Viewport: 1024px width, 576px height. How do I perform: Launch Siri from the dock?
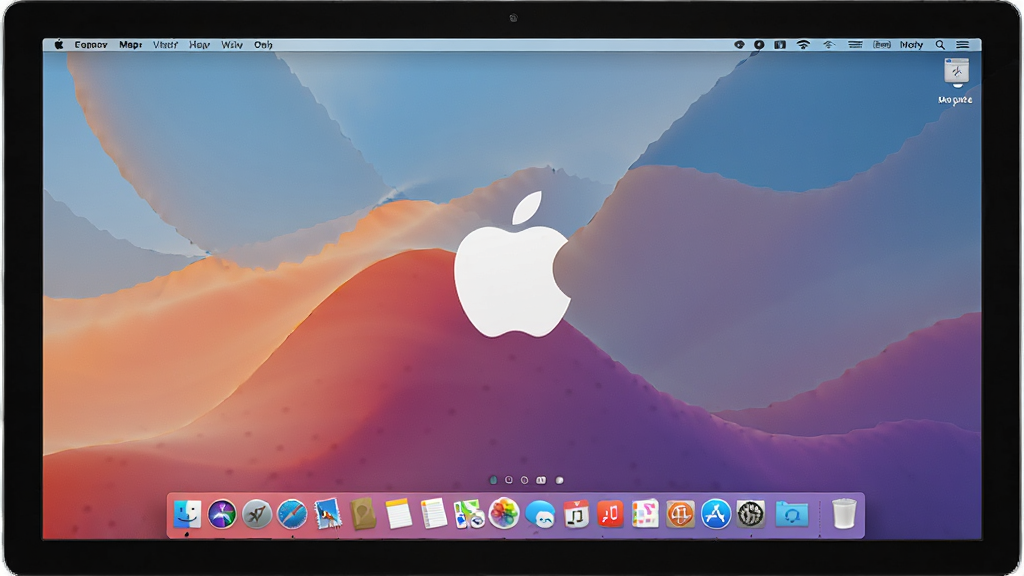[x=222, y=514]
